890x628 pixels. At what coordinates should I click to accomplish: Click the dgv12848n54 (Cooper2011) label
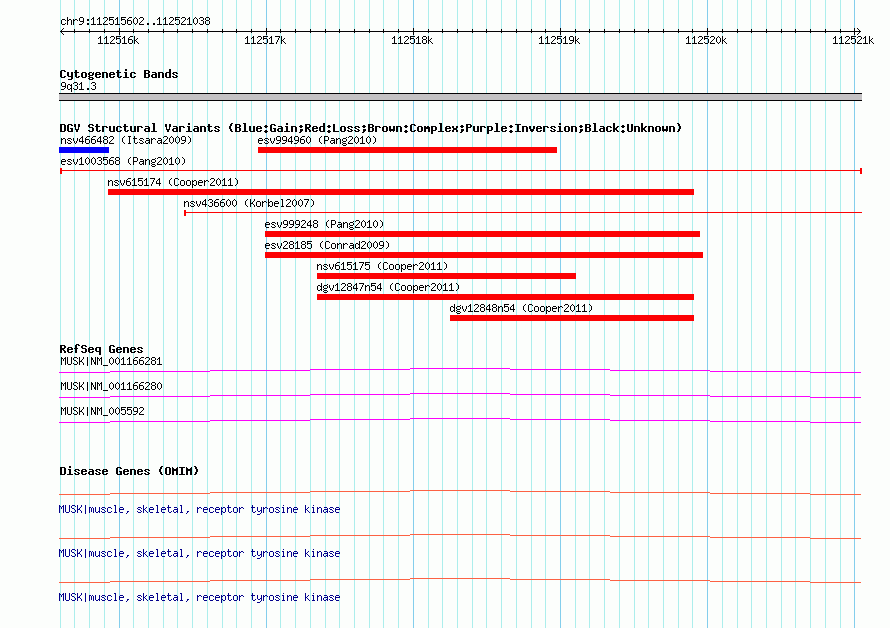point(521,308)
